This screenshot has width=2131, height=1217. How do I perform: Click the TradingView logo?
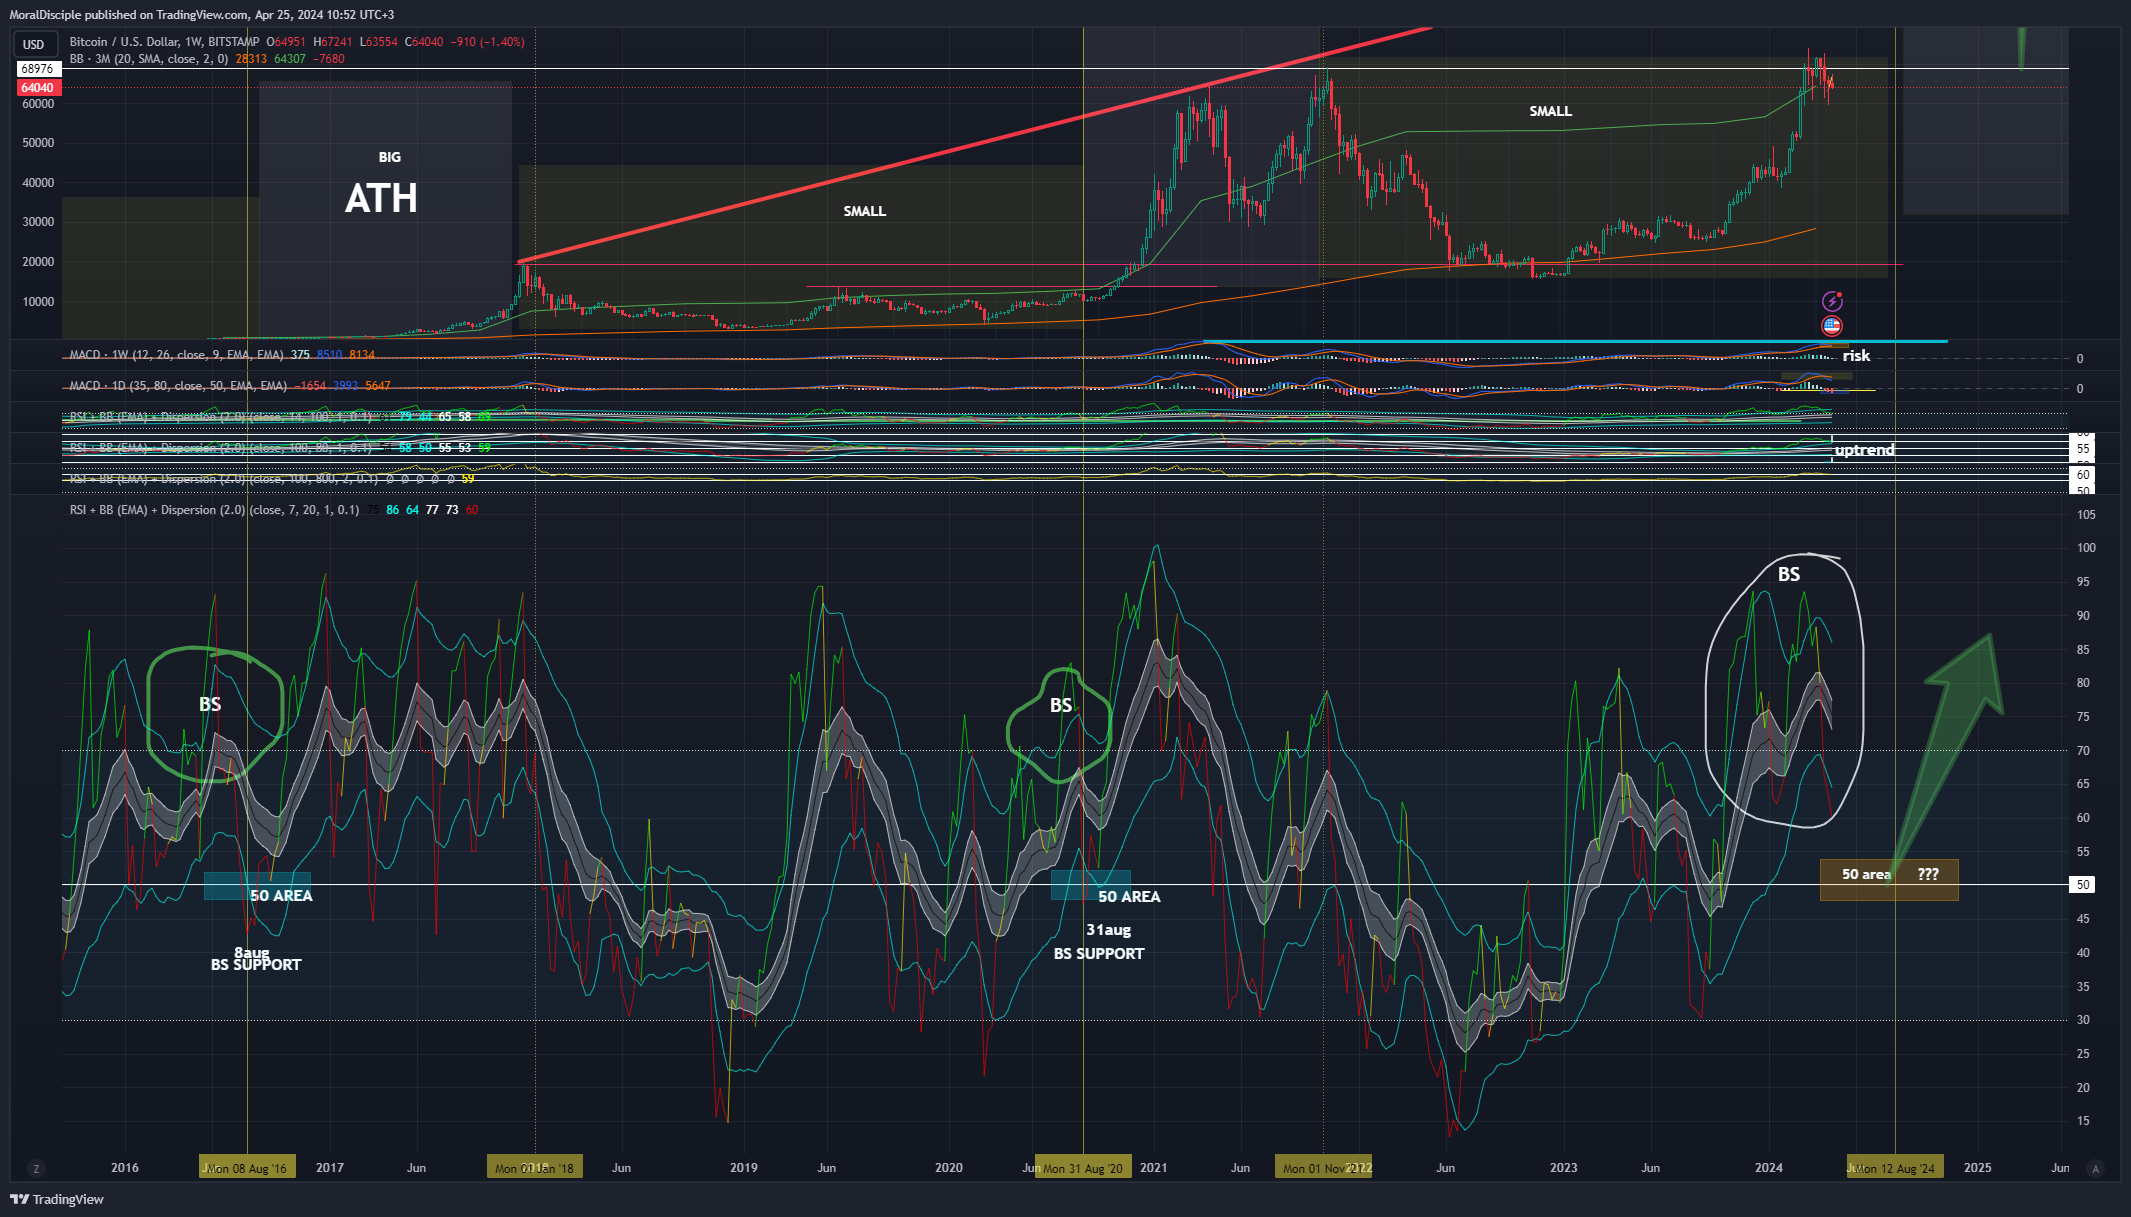57,1199
